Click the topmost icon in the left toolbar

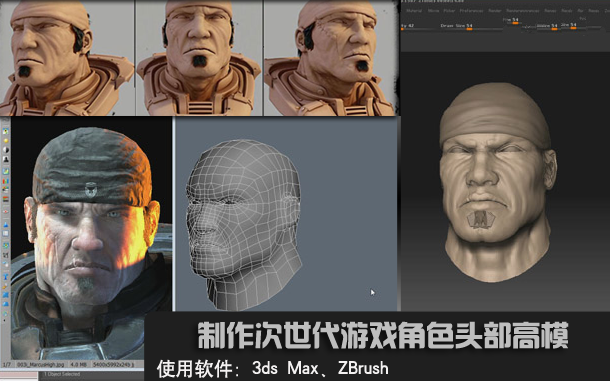pos(6,131)
